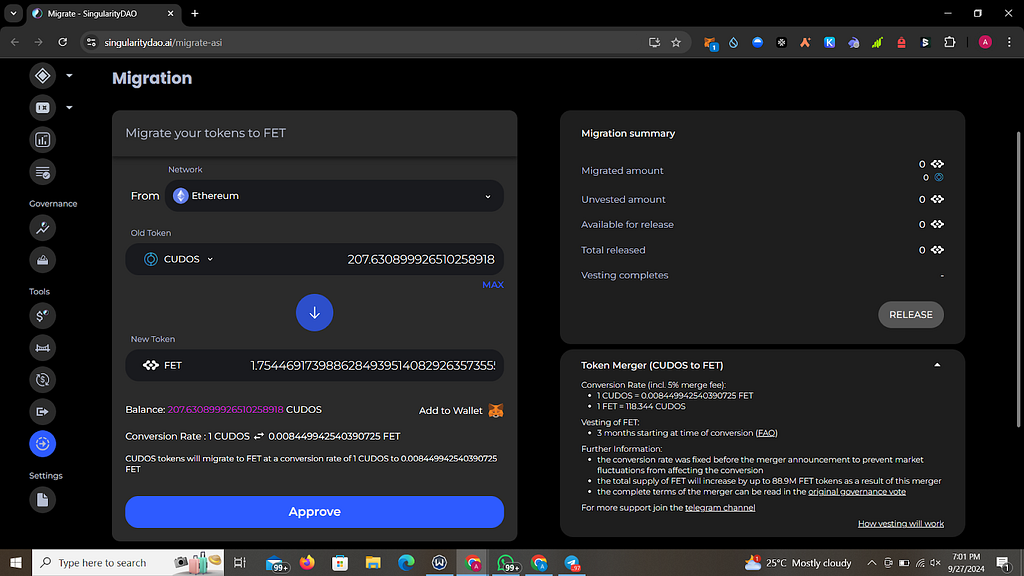Open Microsoft Edge from the taskbar

pos(406,562)
